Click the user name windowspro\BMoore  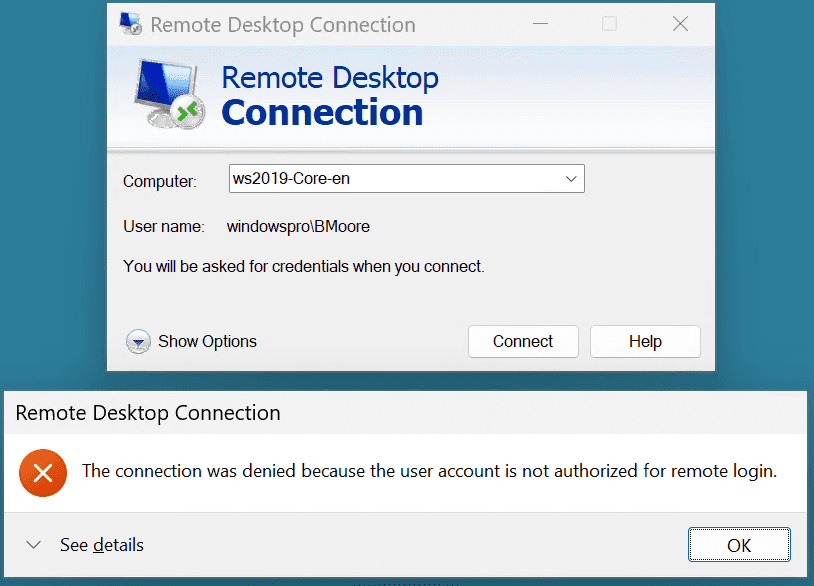tap(298, 227)
